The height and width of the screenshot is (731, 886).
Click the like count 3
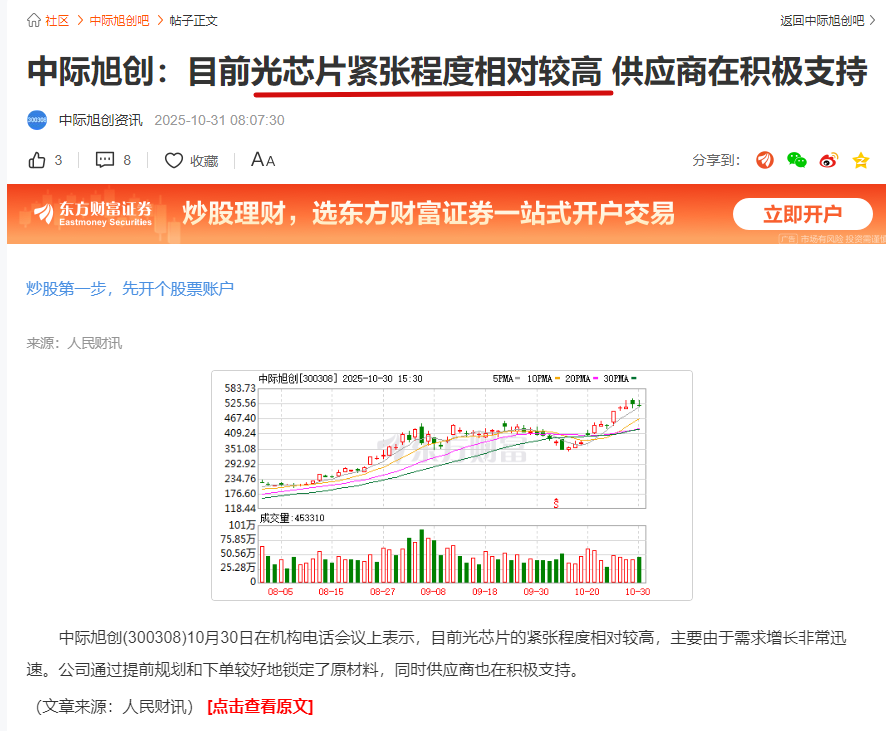tap(58, 160)
